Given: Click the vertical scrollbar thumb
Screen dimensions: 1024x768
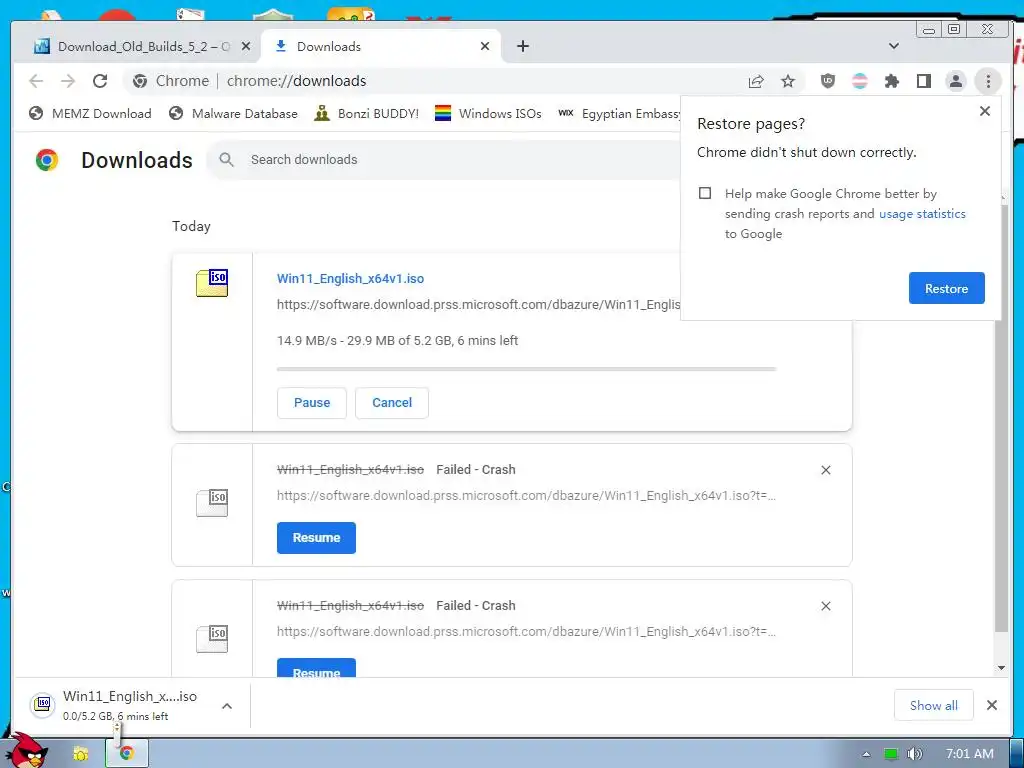Looking at the screenshot, I should tap(1001, 418).
